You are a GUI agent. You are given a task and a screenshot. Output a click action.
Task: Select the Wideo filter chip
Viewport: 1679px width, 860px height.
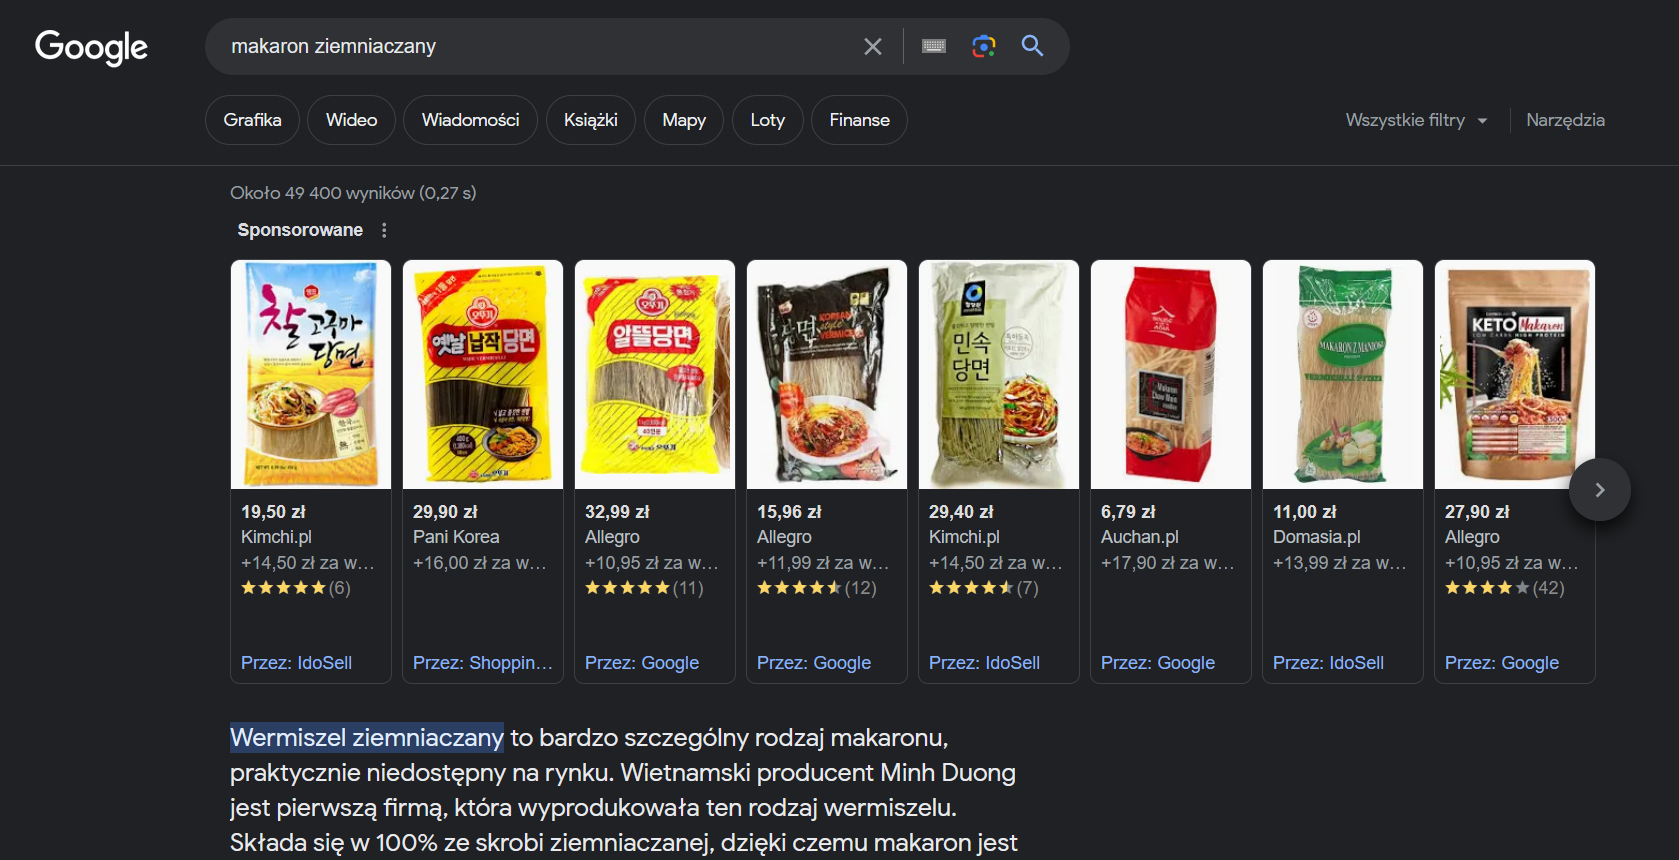[351, 119]
